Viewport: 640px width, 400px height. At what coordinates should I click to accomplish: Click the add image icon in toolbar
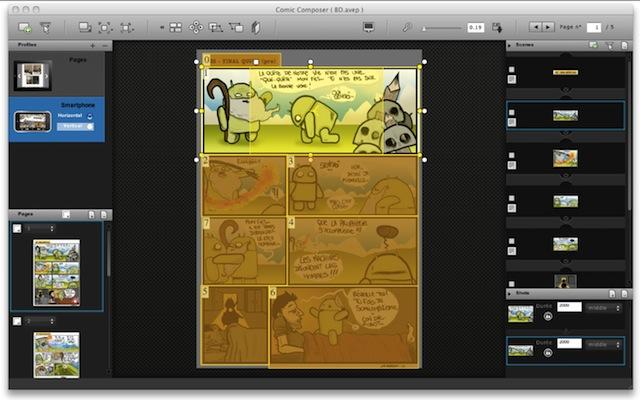pos(25,28)
